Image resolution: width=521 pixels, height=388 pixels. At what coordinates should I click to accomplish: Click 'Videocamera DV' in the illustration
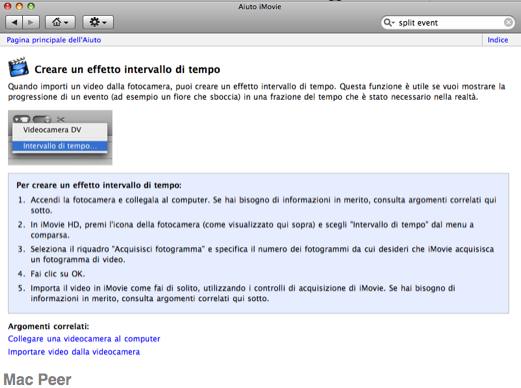[52, 130]
